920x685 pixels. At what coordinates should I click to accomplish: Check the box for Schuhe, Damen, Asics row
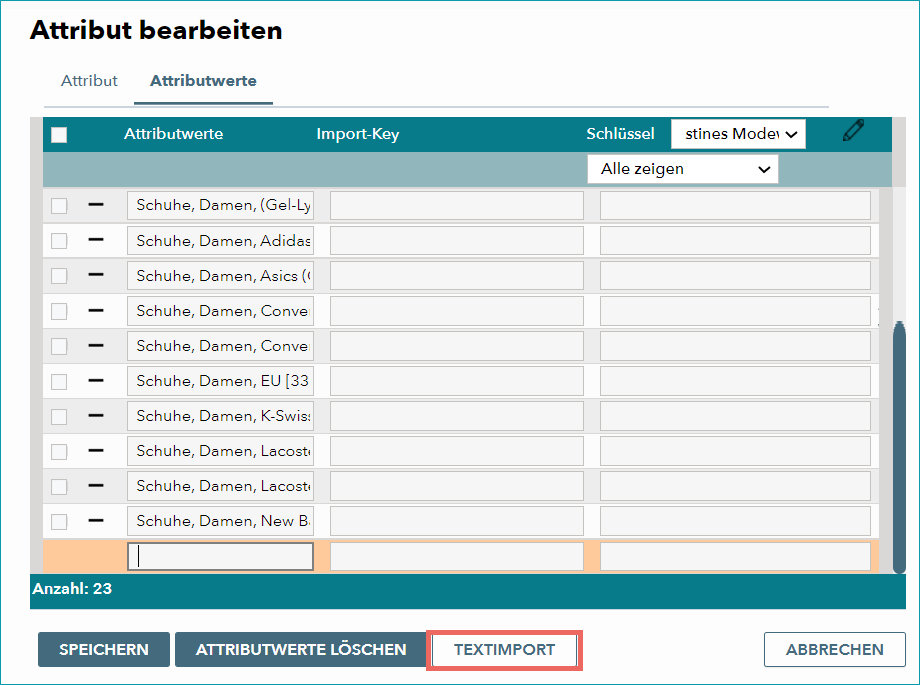coord(59,276)
